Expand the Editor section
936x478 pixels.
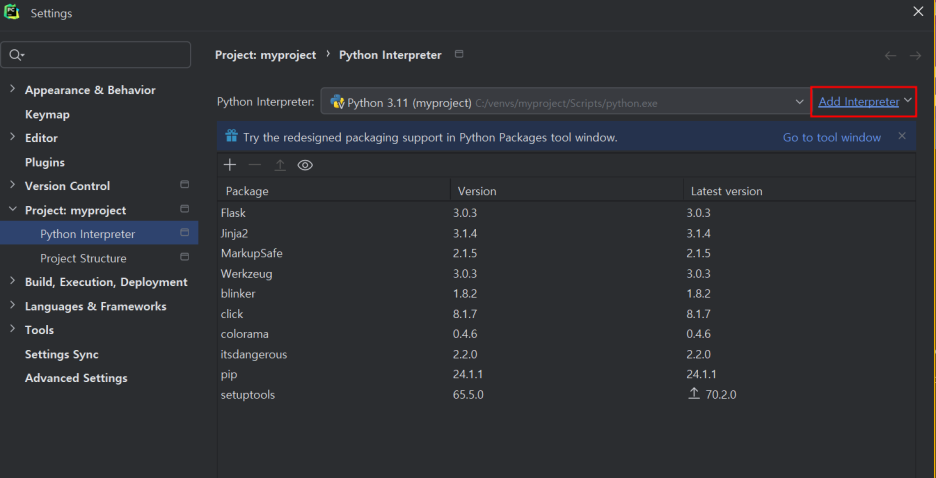click(x=13, y=137)
